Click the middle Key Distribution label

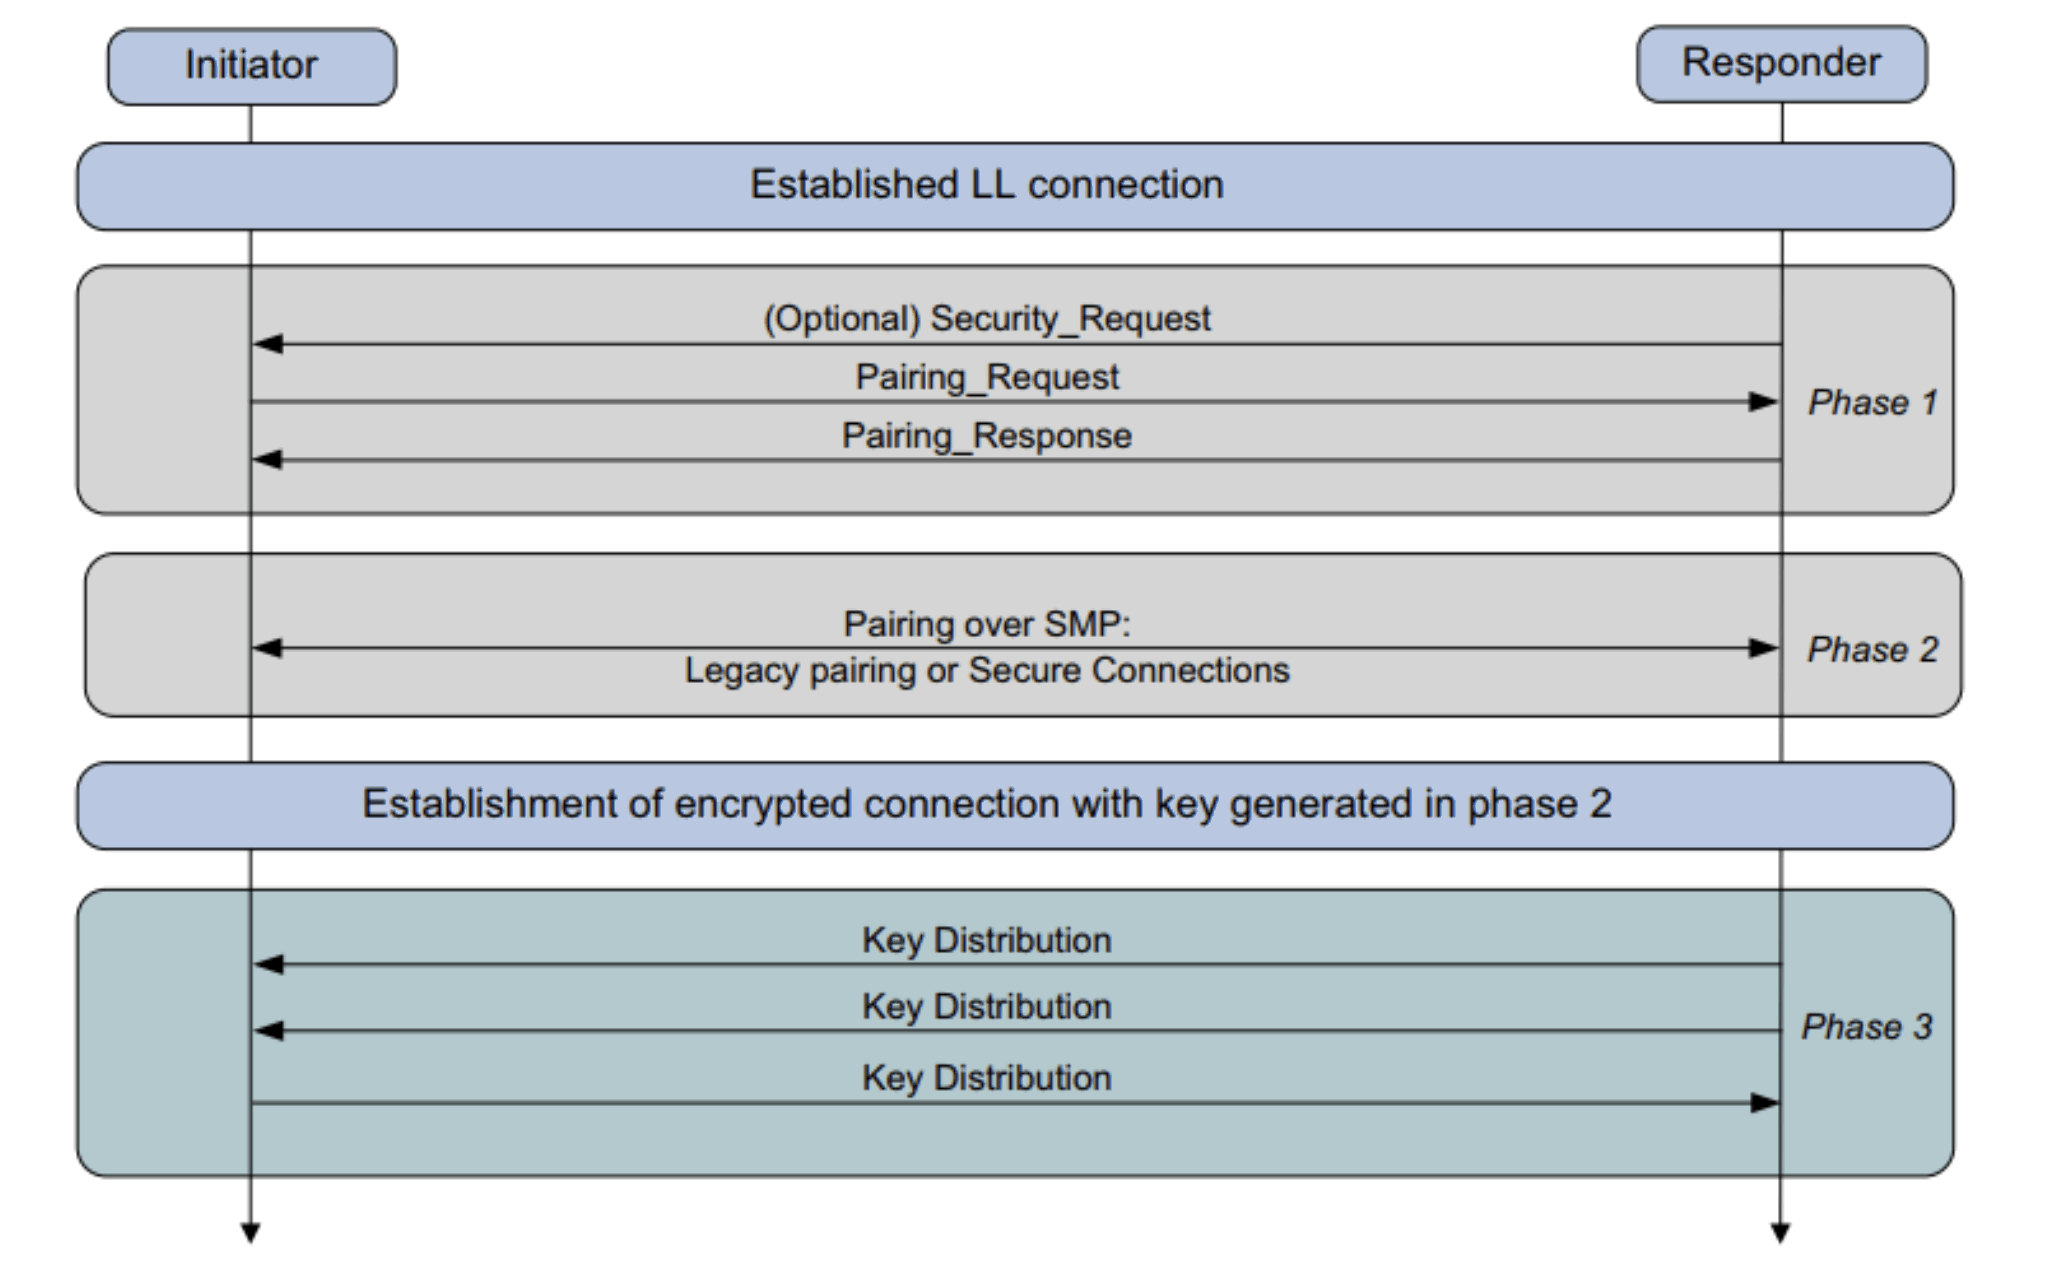coord(987,1006)
